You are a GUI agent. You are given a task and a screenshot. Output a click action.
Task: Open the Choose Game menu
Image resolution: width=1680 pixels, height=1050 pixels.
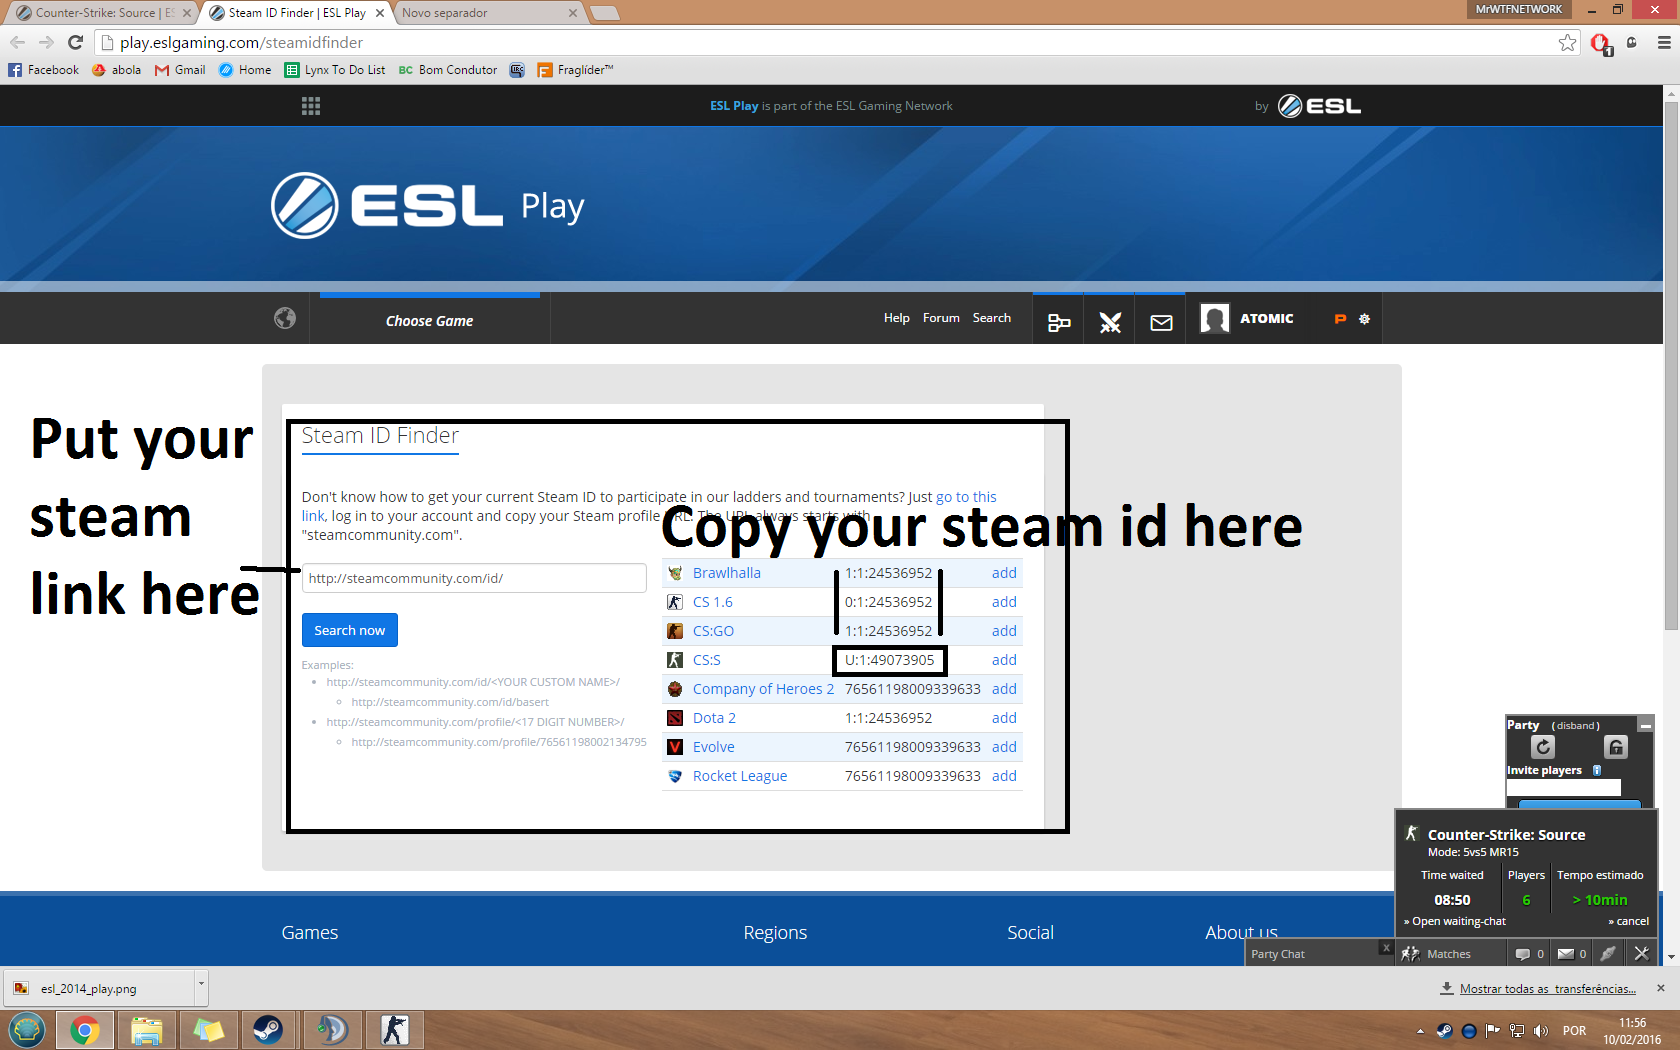[x=430, y=321]
